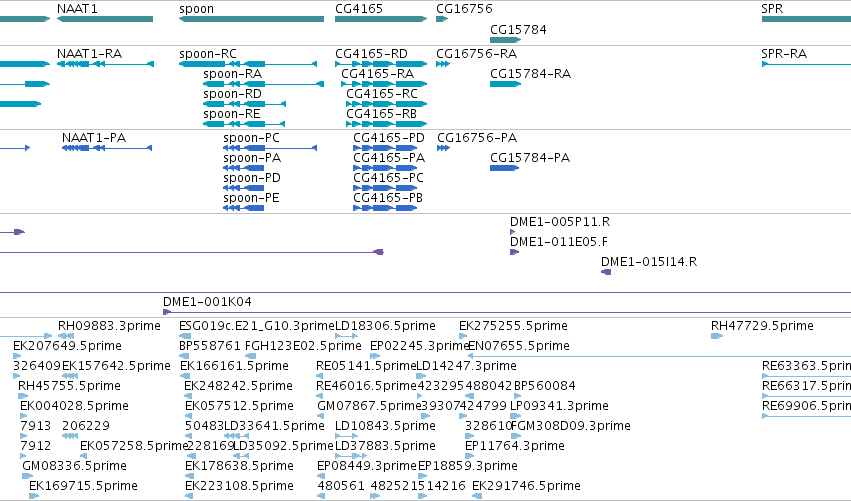Click the spoon-RE transcript label

[232, 114]
